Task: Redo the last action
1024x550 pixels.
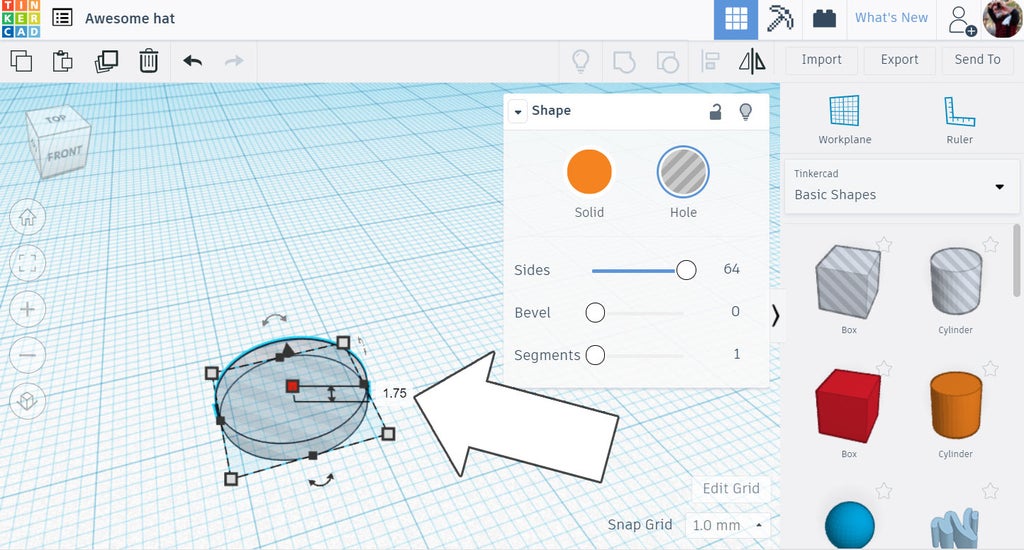Action: [234, 61]
